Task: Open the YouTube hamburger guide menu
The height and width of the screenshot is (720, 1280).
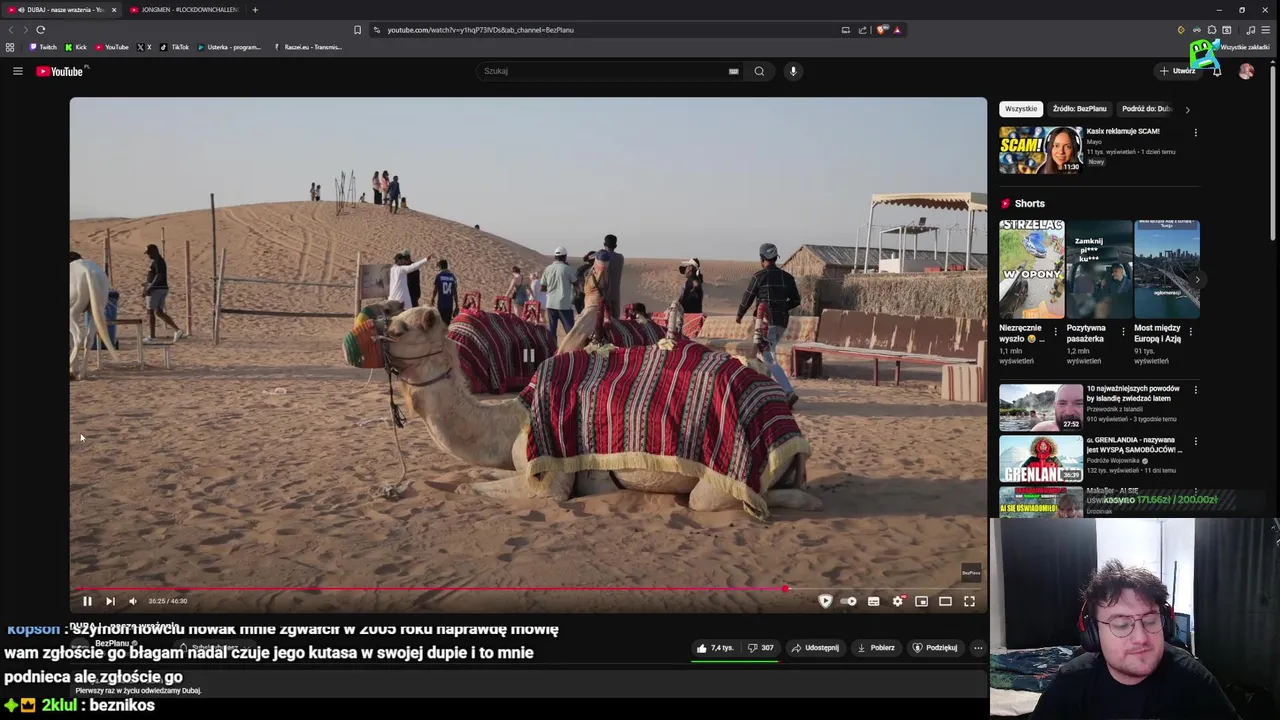Action: (x=17, y=71)
